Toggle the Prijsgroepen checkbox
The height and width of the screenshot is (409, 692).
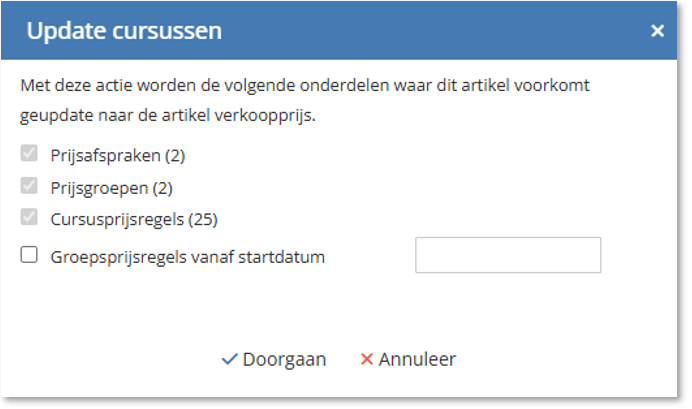point(29,186)
